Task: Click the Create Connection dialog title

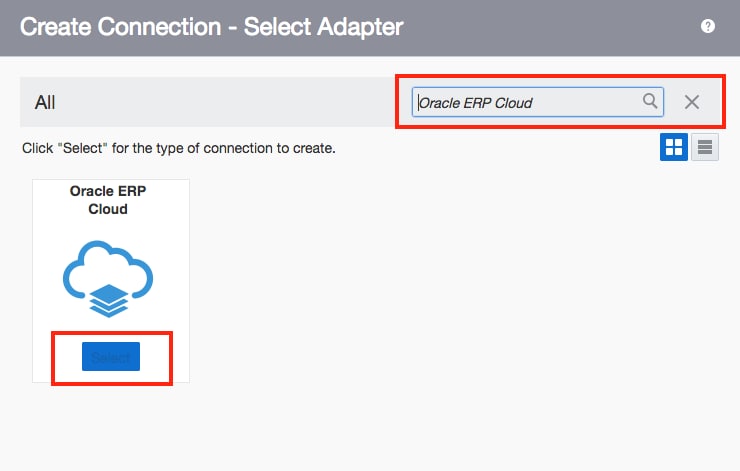Action: tap(211, 27)
